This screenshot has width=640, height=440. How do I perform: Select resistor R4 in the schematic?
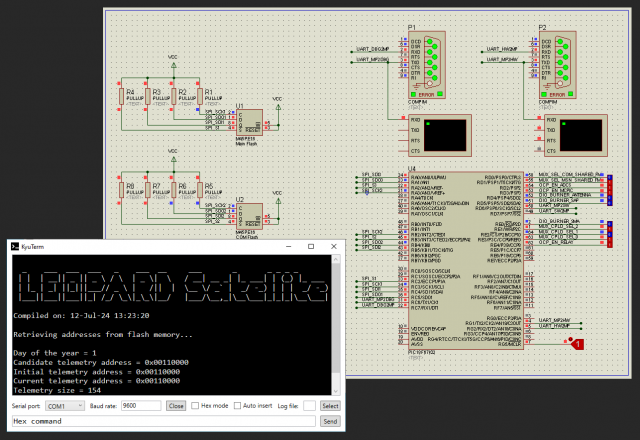(122, 97)
